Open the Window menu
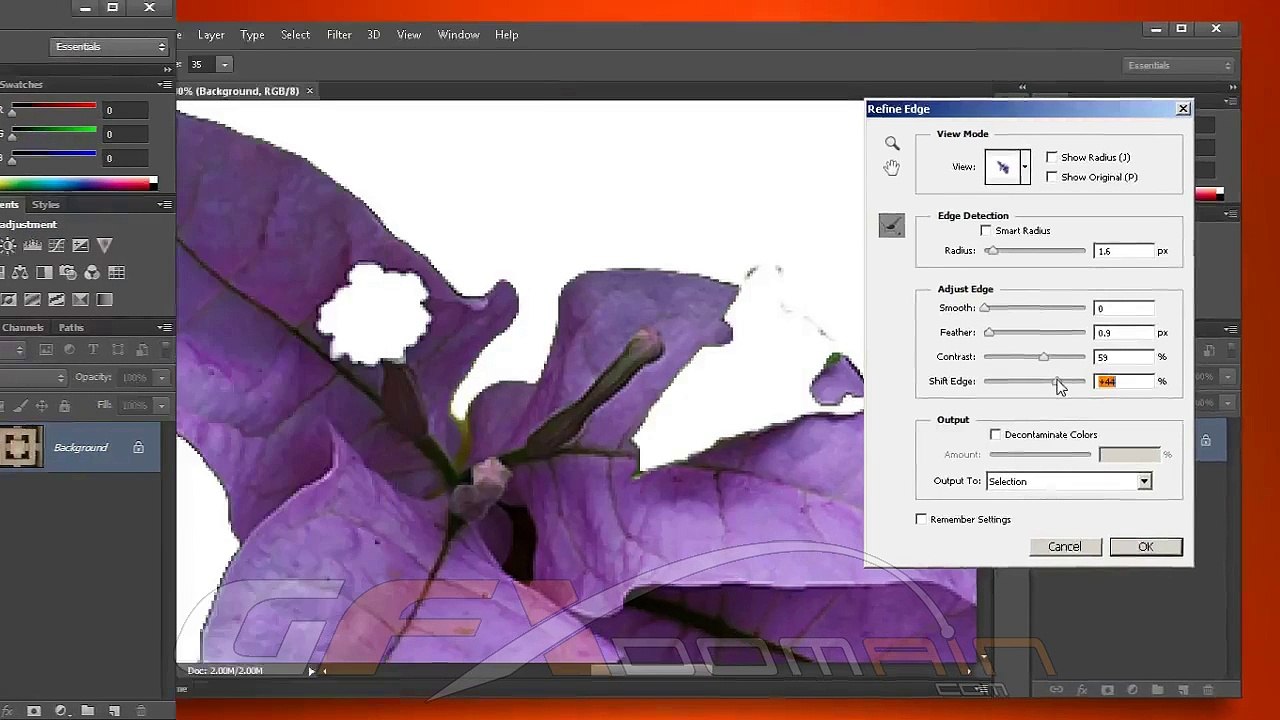This screenshot has height=720, width=1280. 458,35
